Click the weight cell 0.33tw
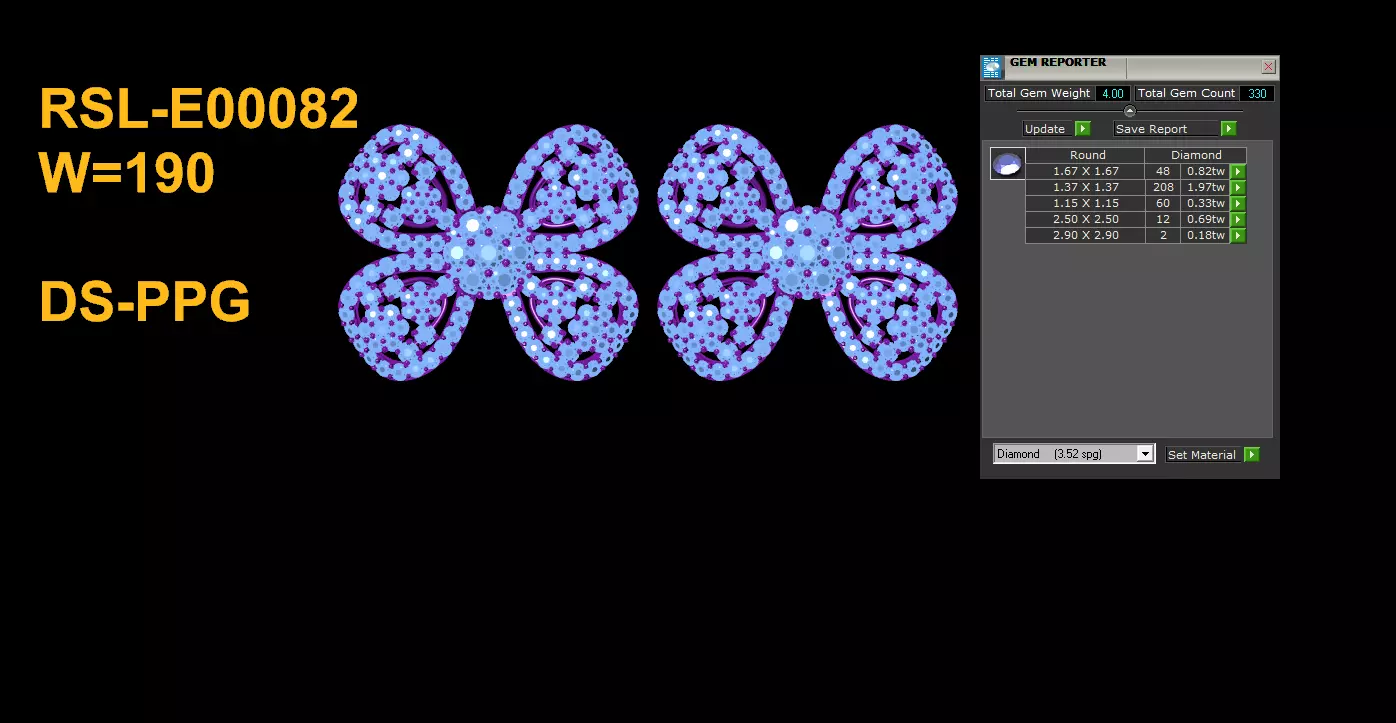Image resolution: width=1396 pixels, height=723 pixels. [1205, 204]
